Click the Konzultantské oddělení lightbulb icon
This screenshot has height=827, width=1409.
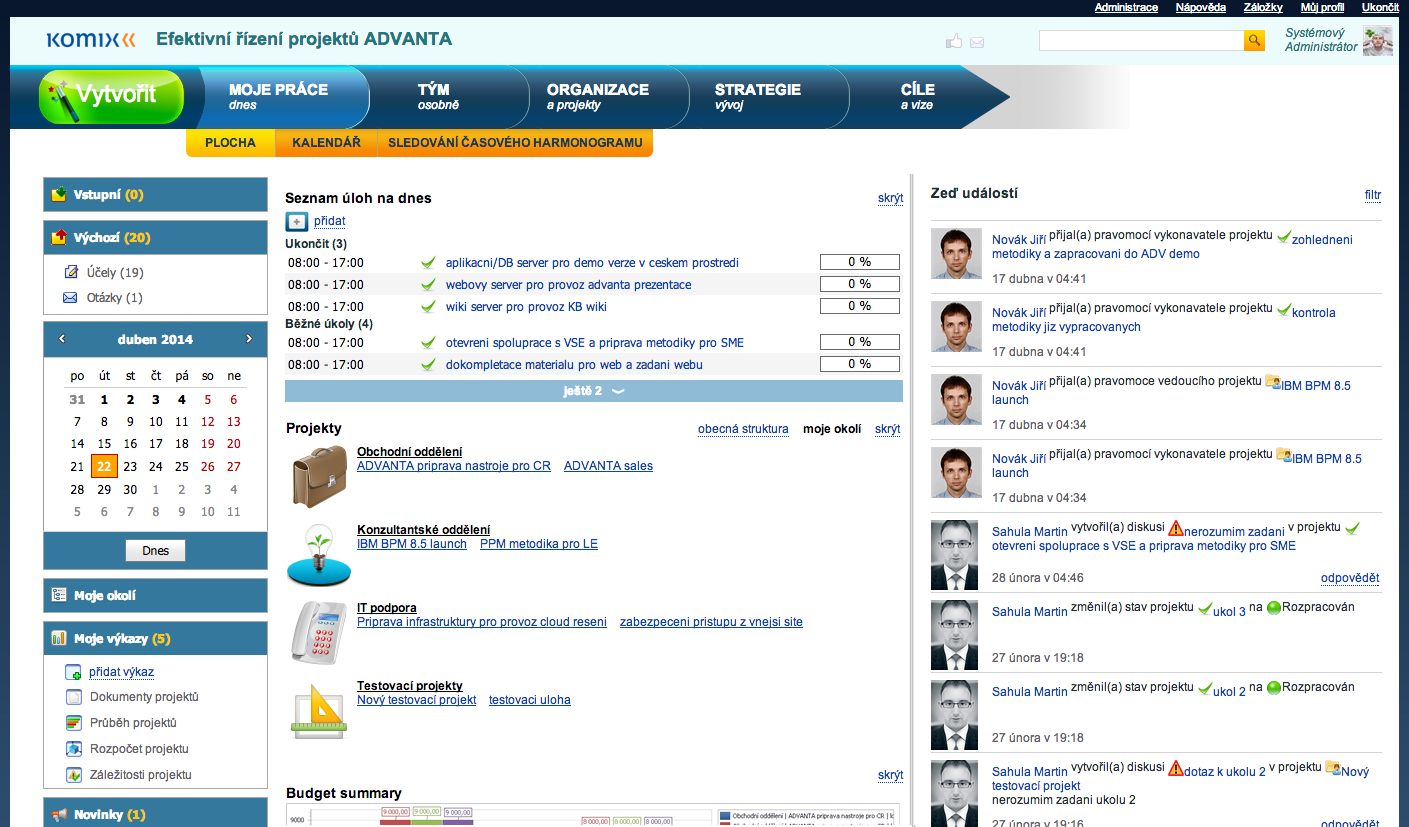[x=319, y=553]
